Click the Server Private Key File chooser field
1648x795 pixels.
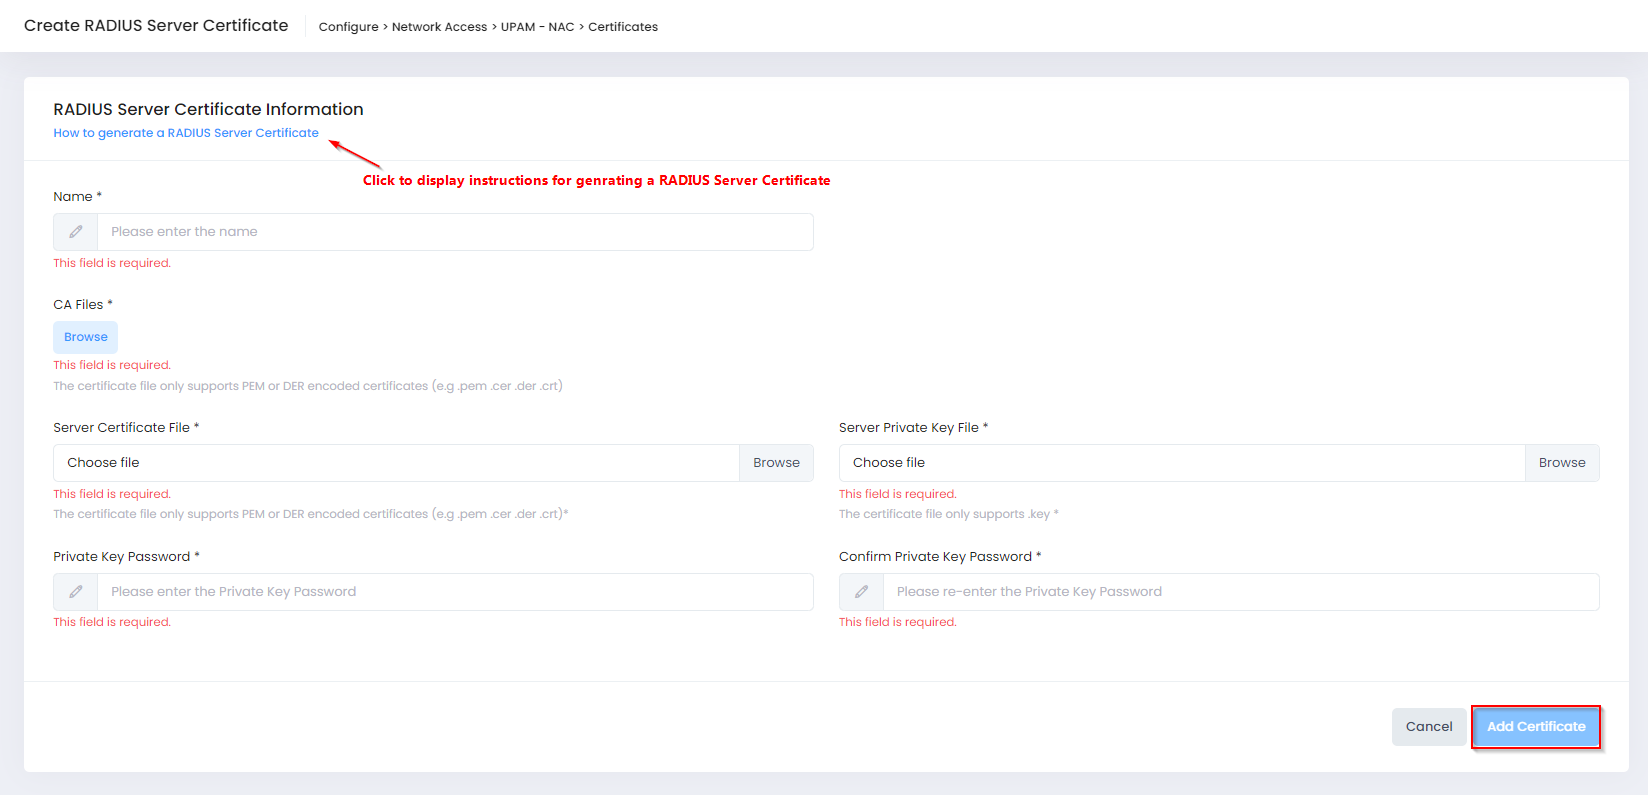coord(1181,463)
